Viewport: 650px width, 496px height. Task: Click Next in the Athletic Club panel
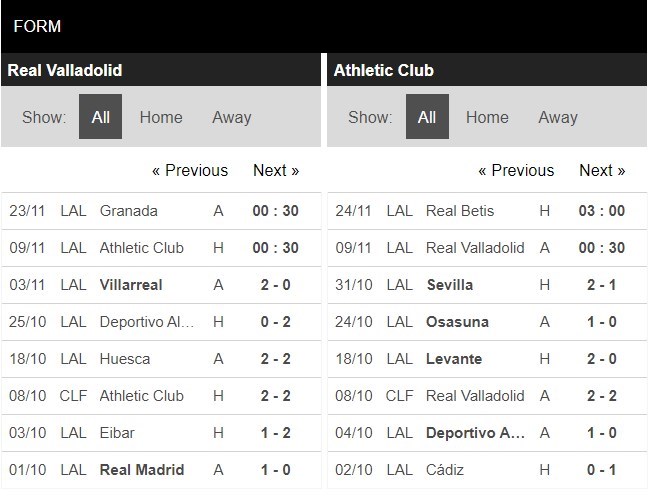[602, 170]
